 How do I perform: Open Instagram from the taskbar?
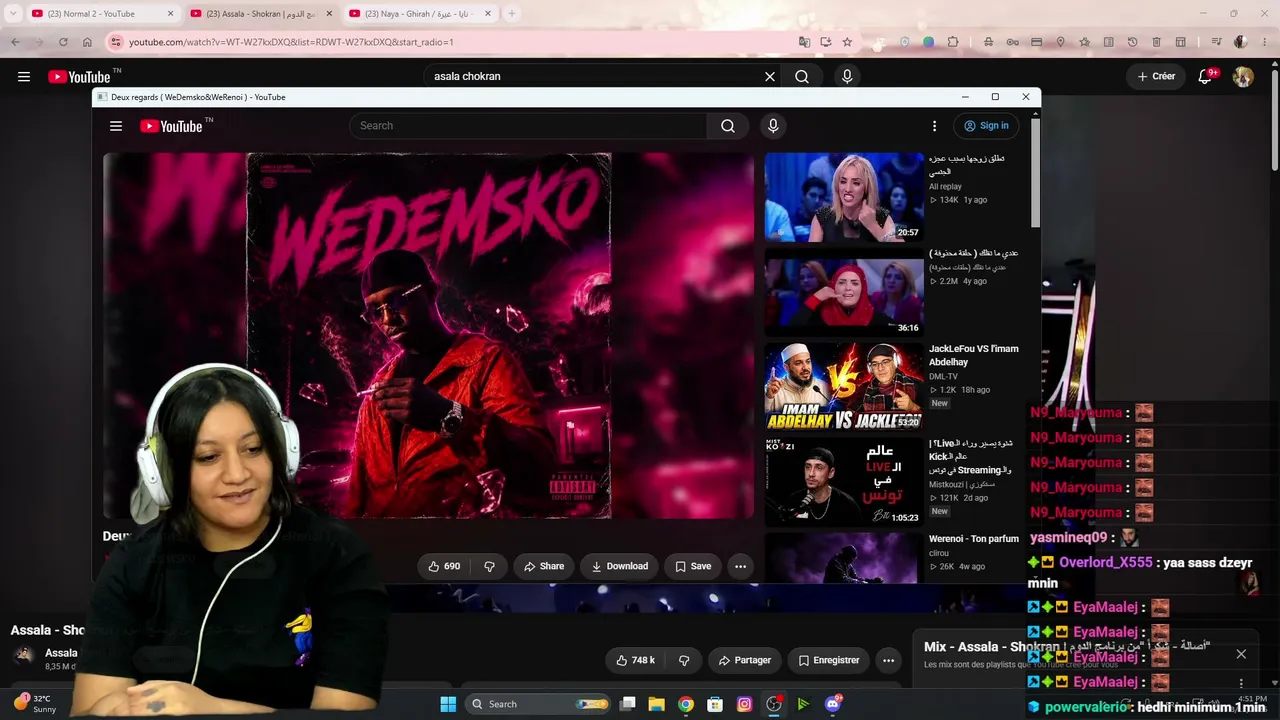coord(744,704)
